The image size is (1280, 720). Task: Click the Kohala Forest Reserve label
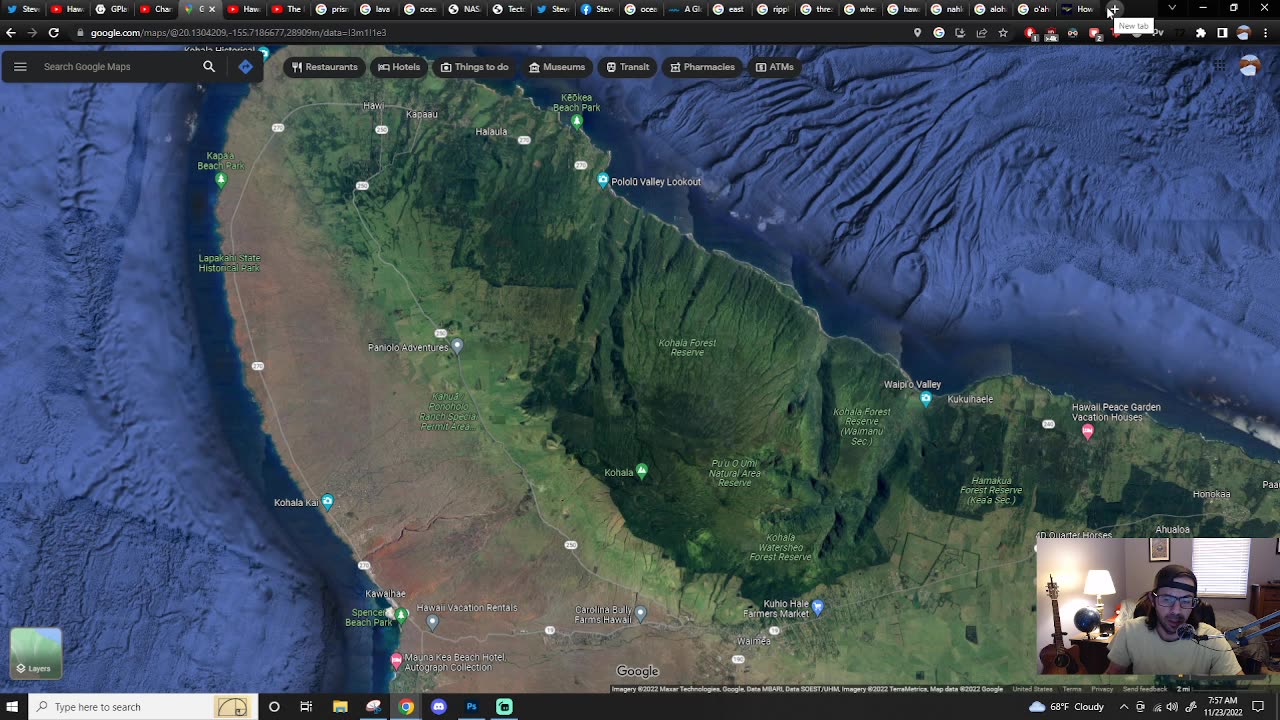pyautogui.click(x=687, y=348)
